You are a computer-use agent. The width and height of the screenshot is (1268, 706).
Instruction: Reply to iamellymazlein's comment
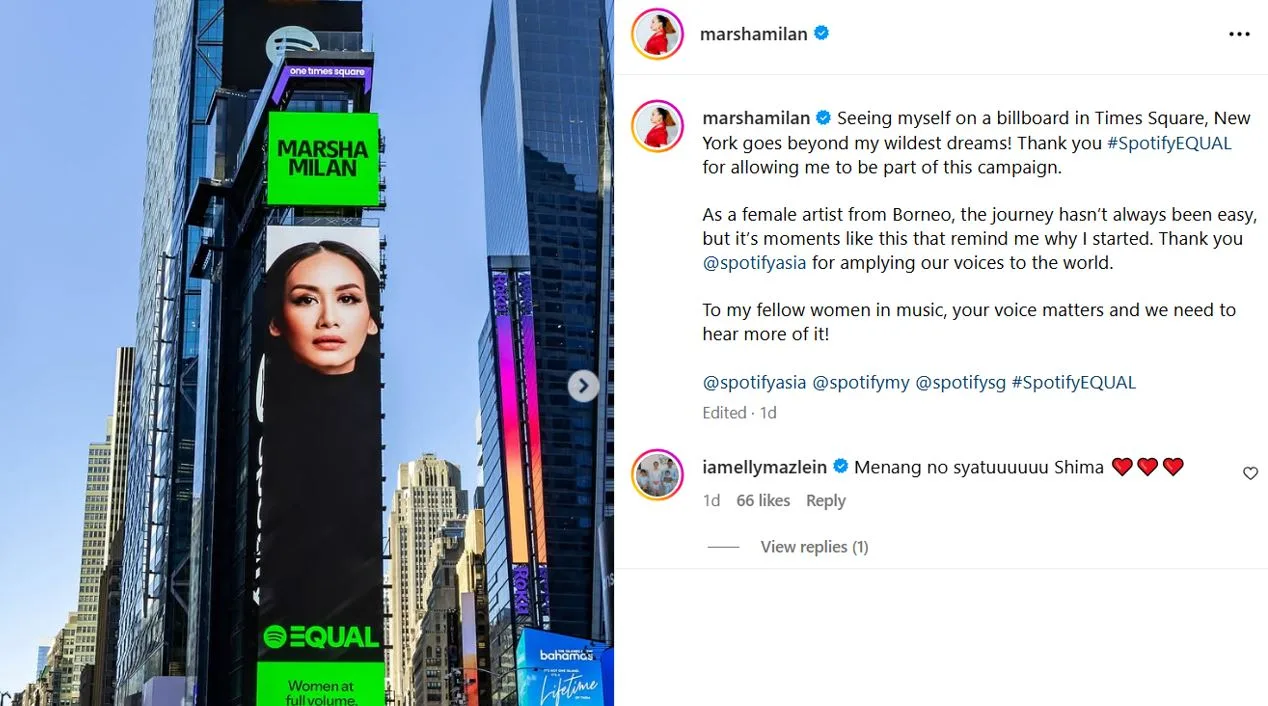tap(826, 501)
